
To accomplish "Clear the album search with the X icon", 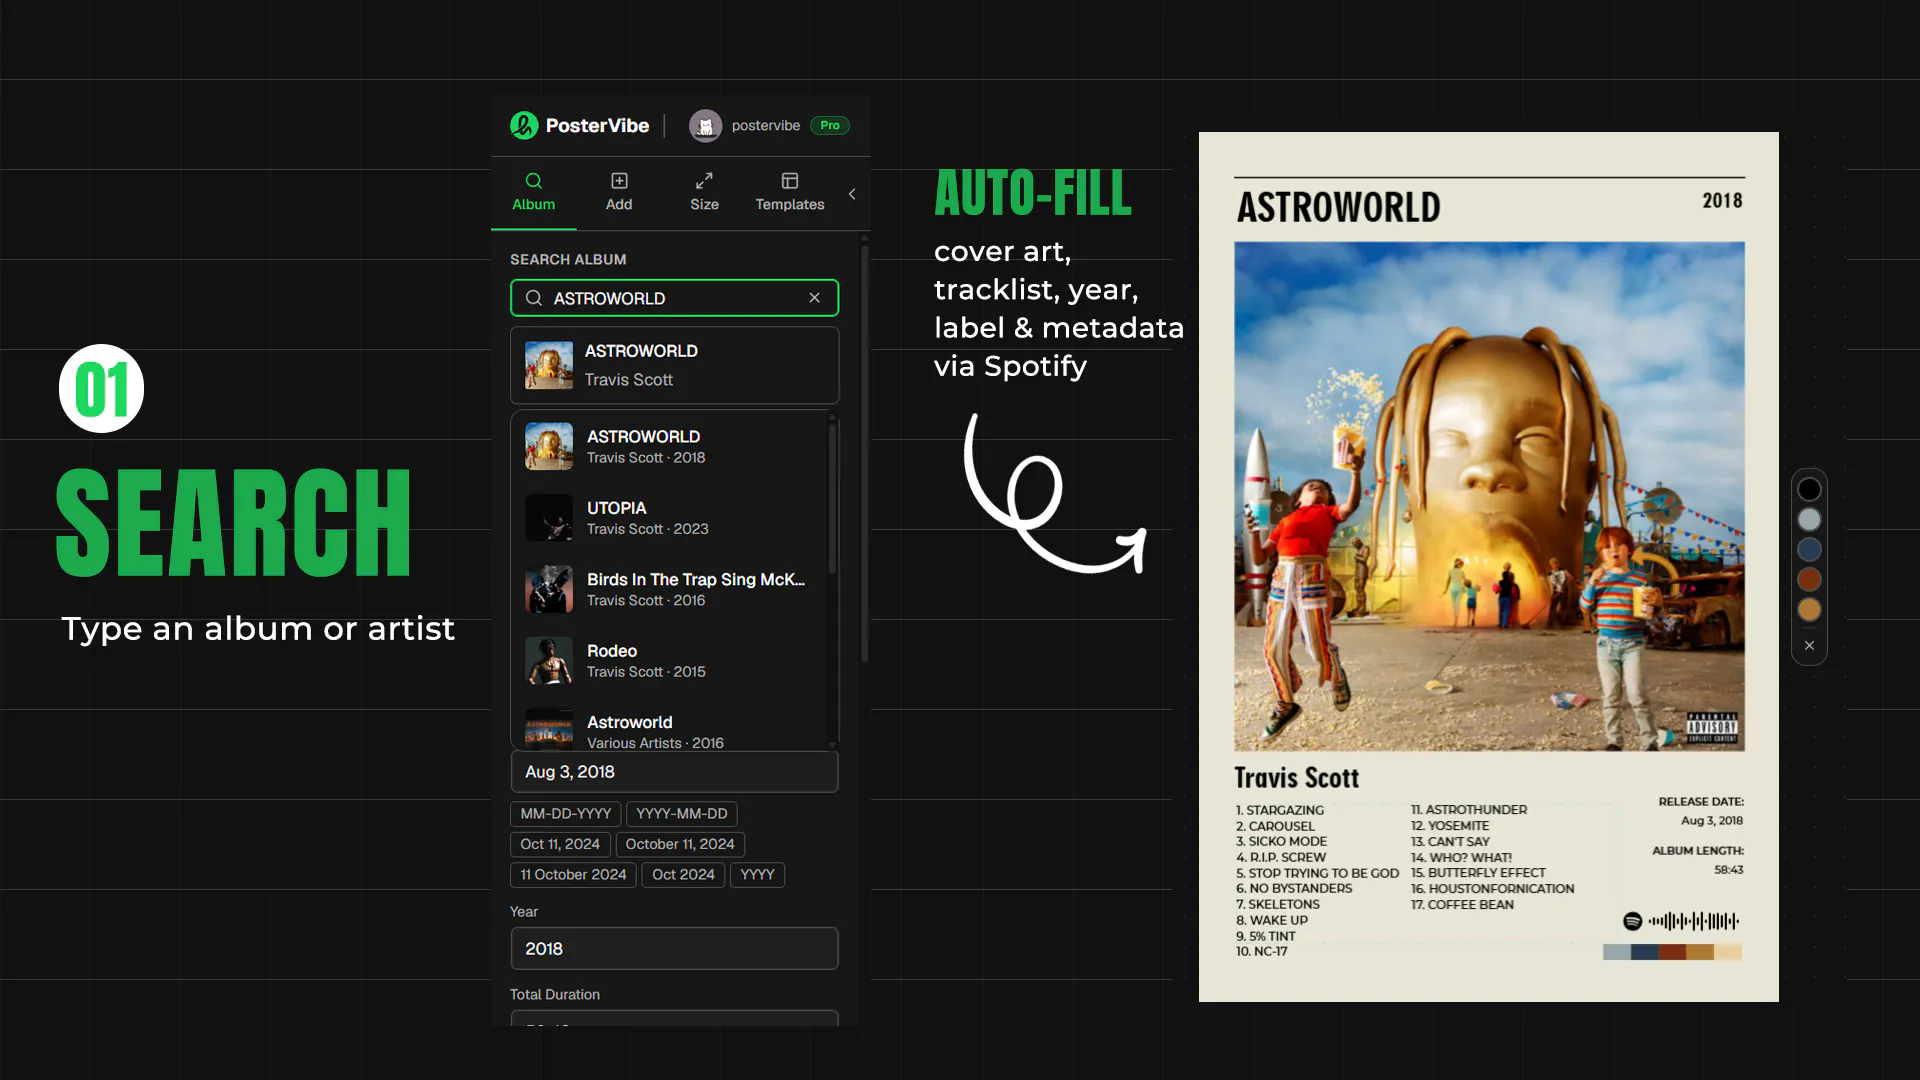I will [x=815, y=298].
